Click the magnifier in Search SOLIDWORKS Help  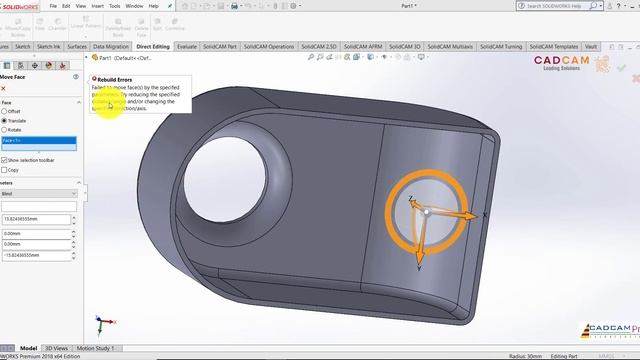593,6
